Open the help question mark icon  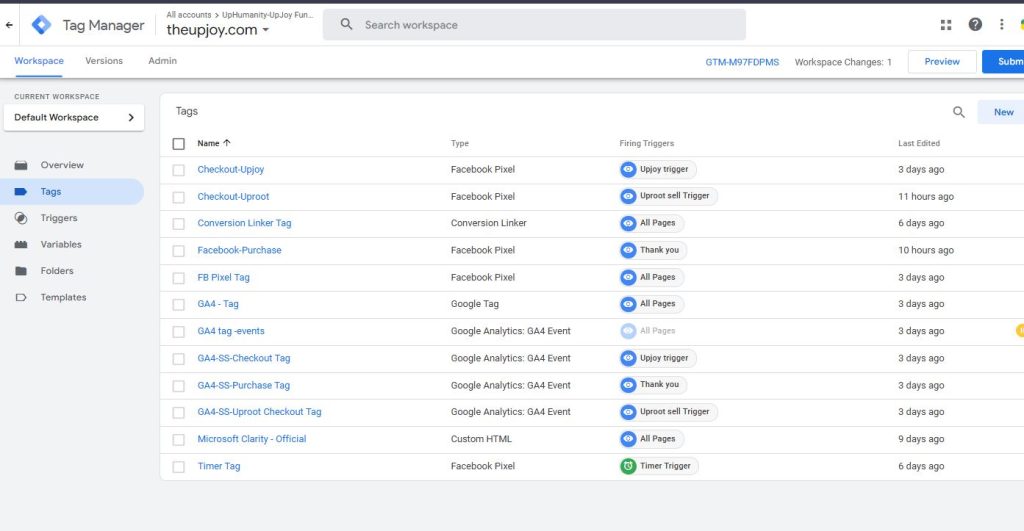tap(975, 25)
